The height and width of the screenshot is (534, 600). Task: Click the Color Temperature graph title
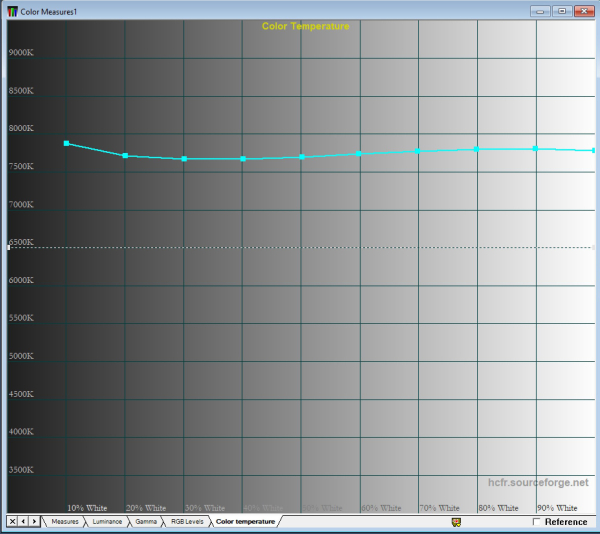pyautogui.click(x=305, y=26)
